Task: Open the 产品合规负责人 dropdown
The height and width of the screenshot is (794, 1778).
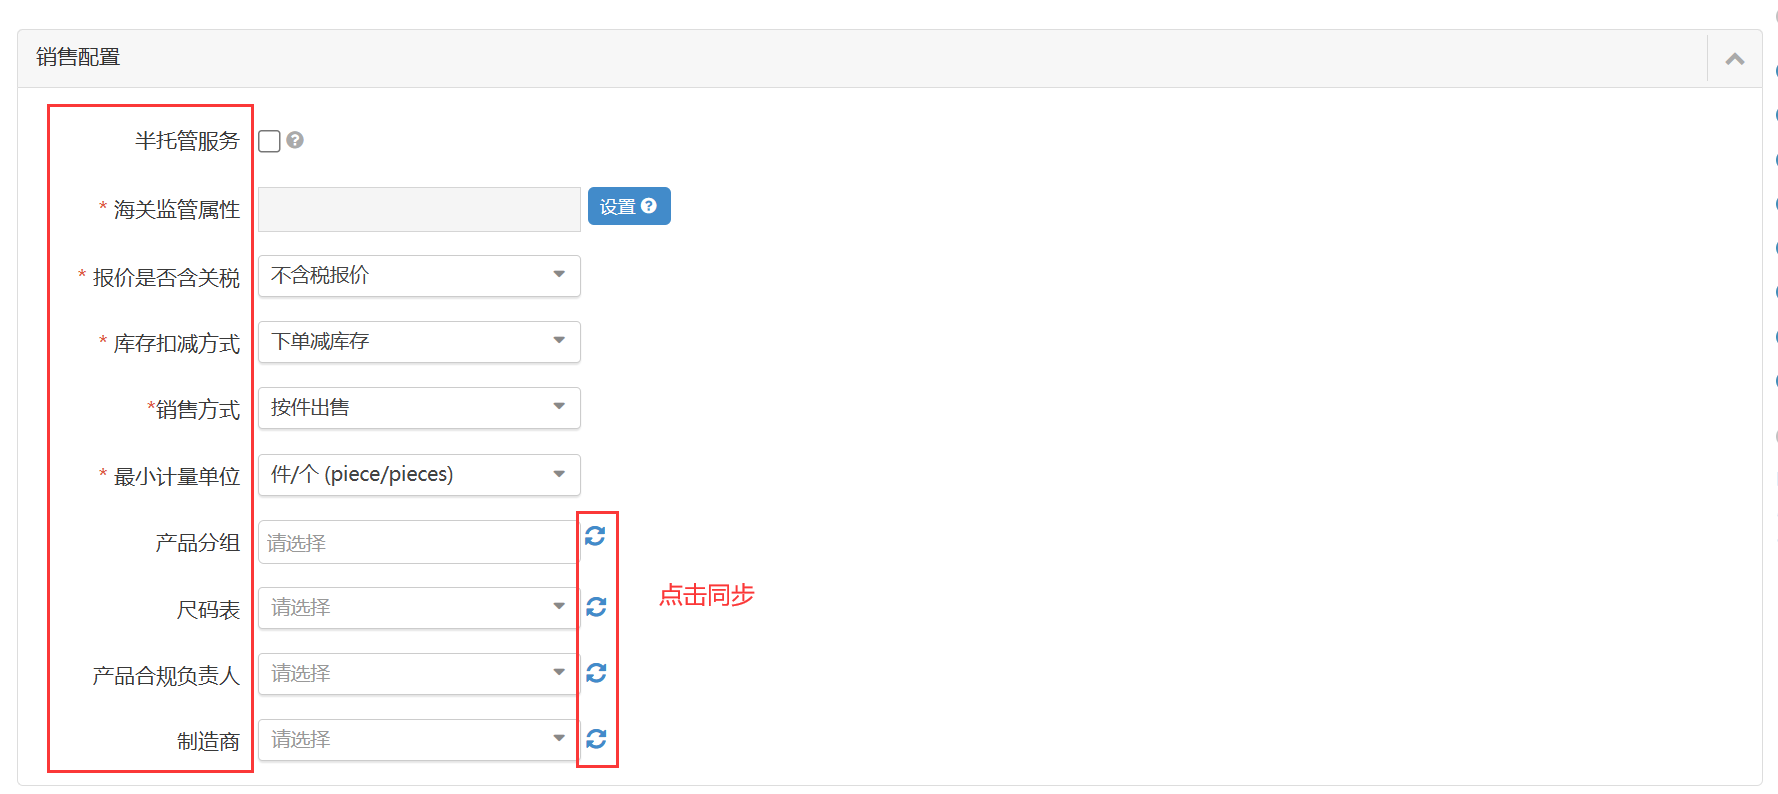Action: tap(417, 673)
